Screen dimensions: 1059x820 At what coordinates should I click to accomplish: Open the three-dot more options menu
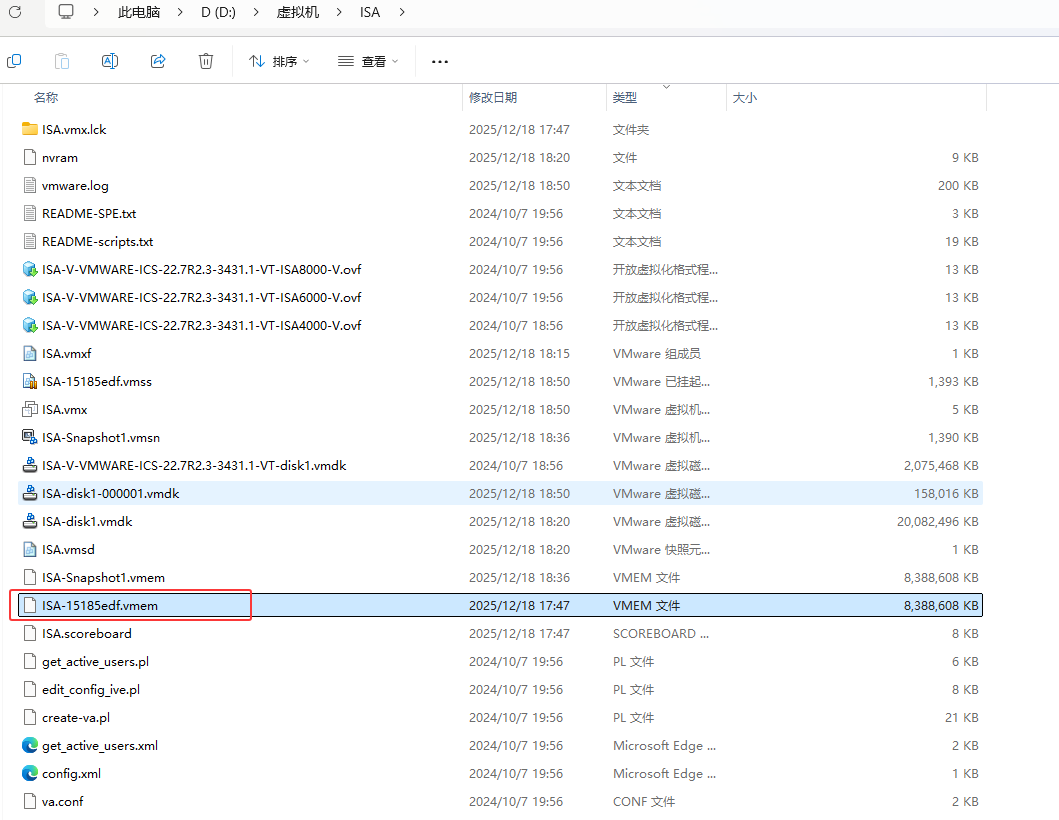(x=440, y=62)
